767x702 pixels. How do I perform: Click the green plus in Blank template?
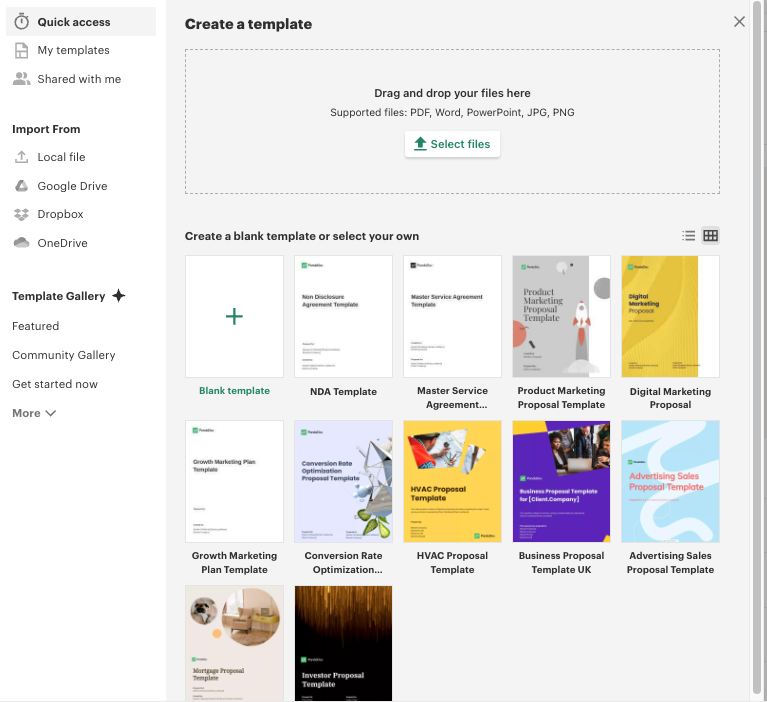234,317
